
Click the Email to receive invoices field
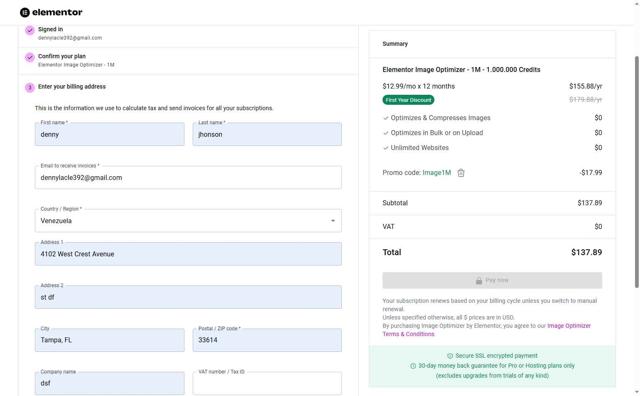click(x=188, y=178)
